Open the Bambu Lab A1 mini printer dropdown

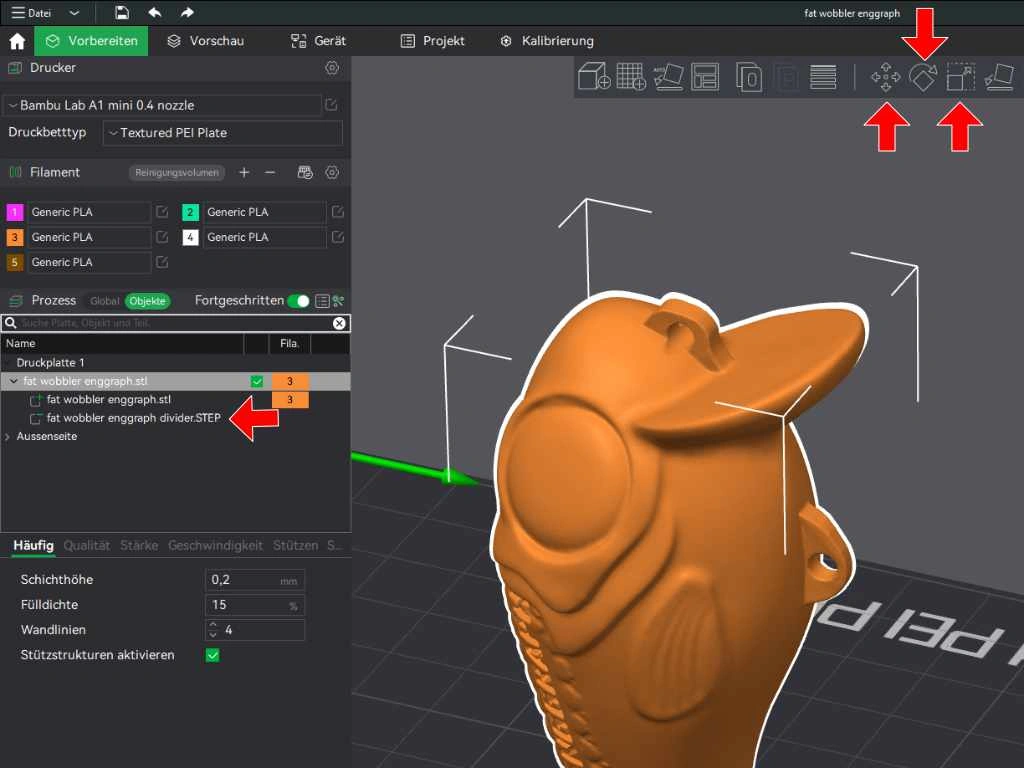pos(162,105)
